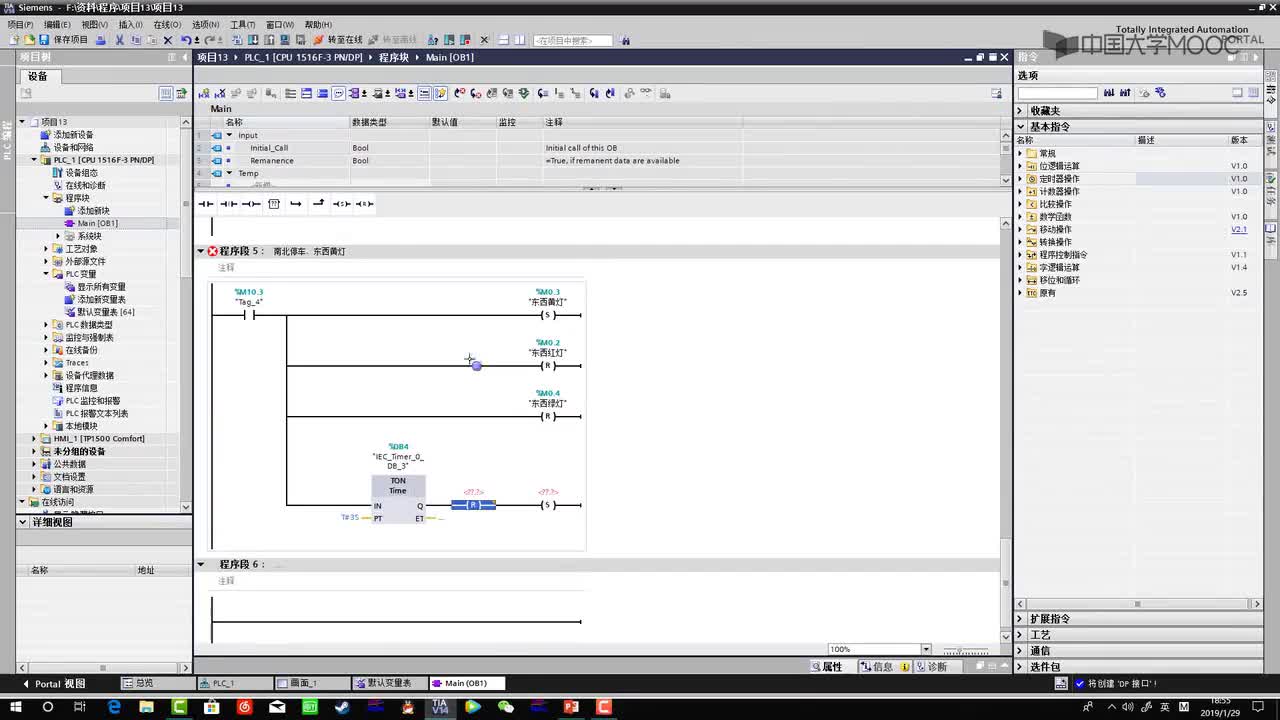Collapse the 基本指令 section
This screenshot has height=720, width=1280.
tap(1021, 127)
